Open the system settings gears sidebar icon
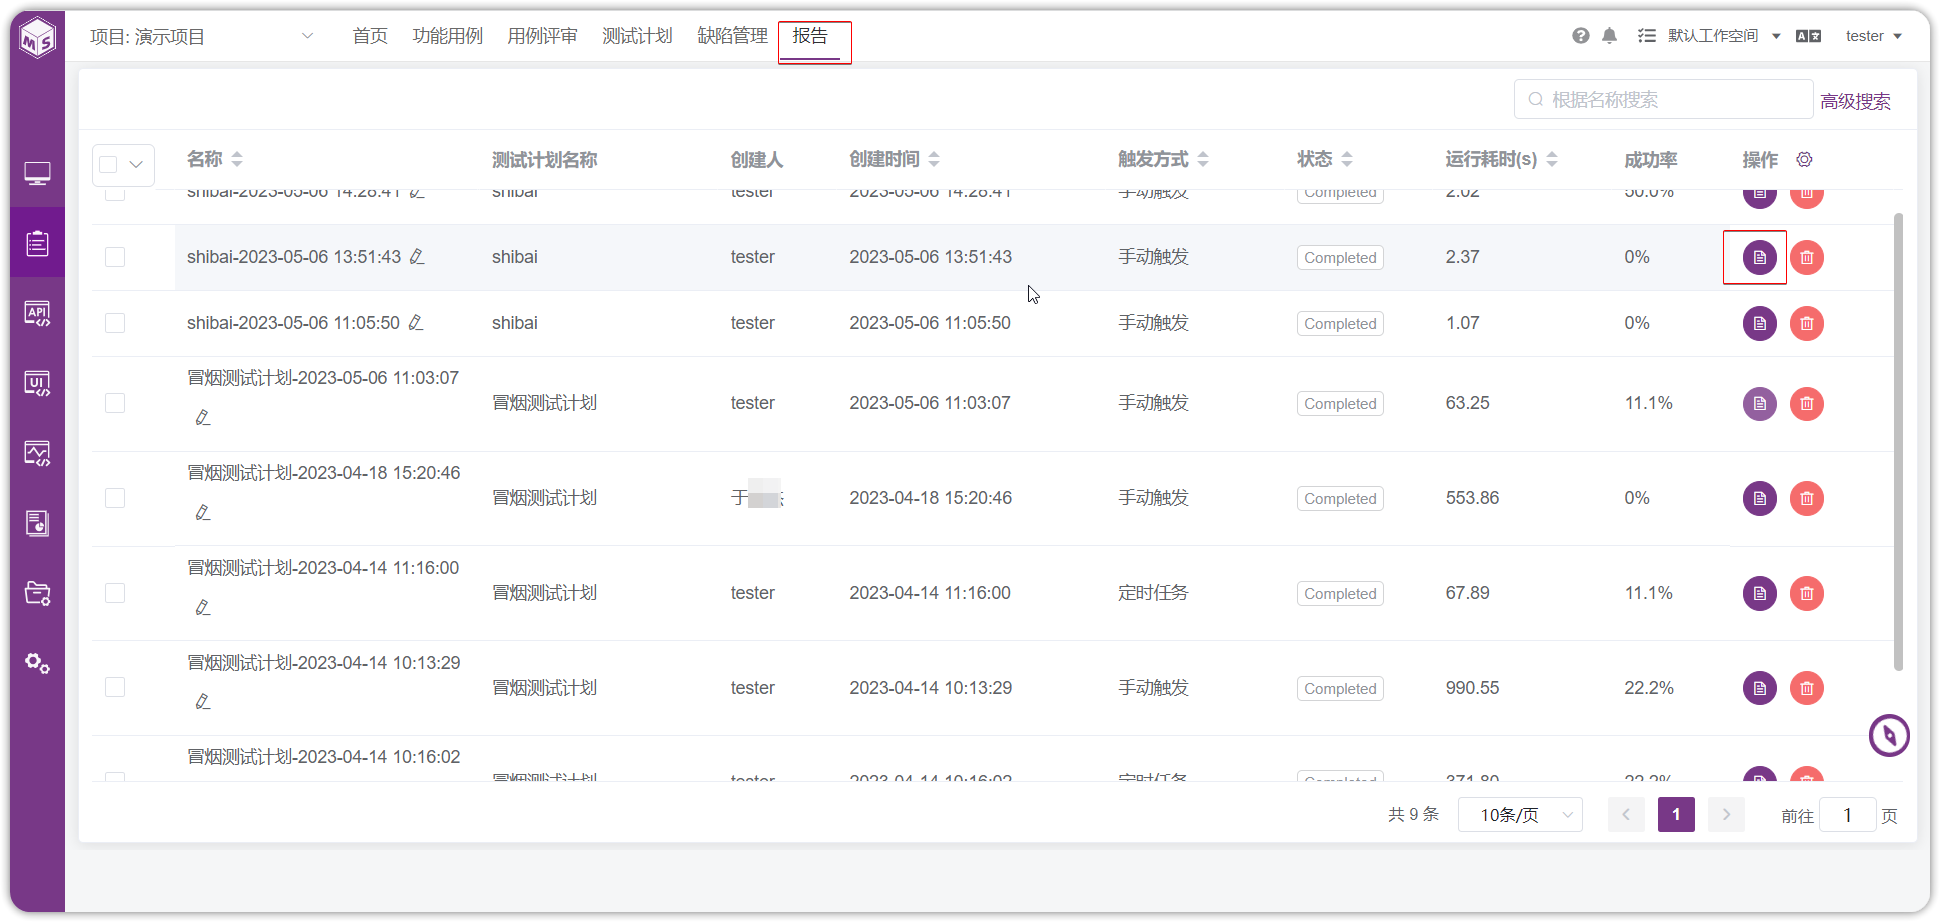The width and height of the screenshot is (1940, 922). pos(38,663)
